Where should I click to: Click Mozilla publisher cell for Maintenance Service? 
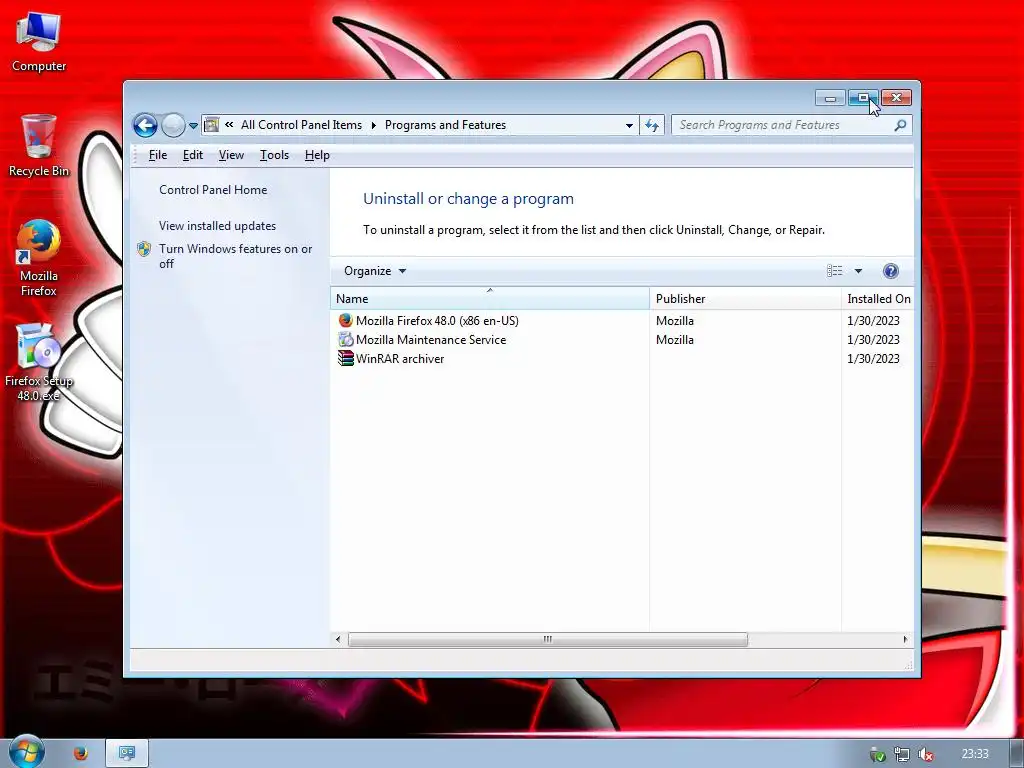(675, 340)
